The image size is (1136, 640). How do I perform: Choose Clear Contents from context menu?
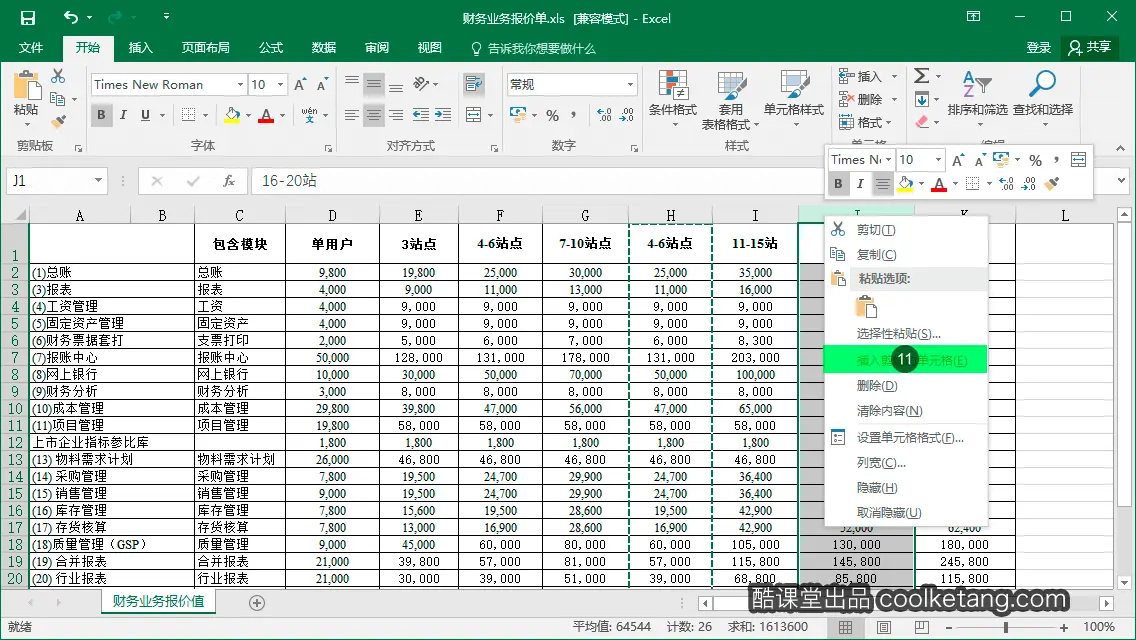(906, 411)
